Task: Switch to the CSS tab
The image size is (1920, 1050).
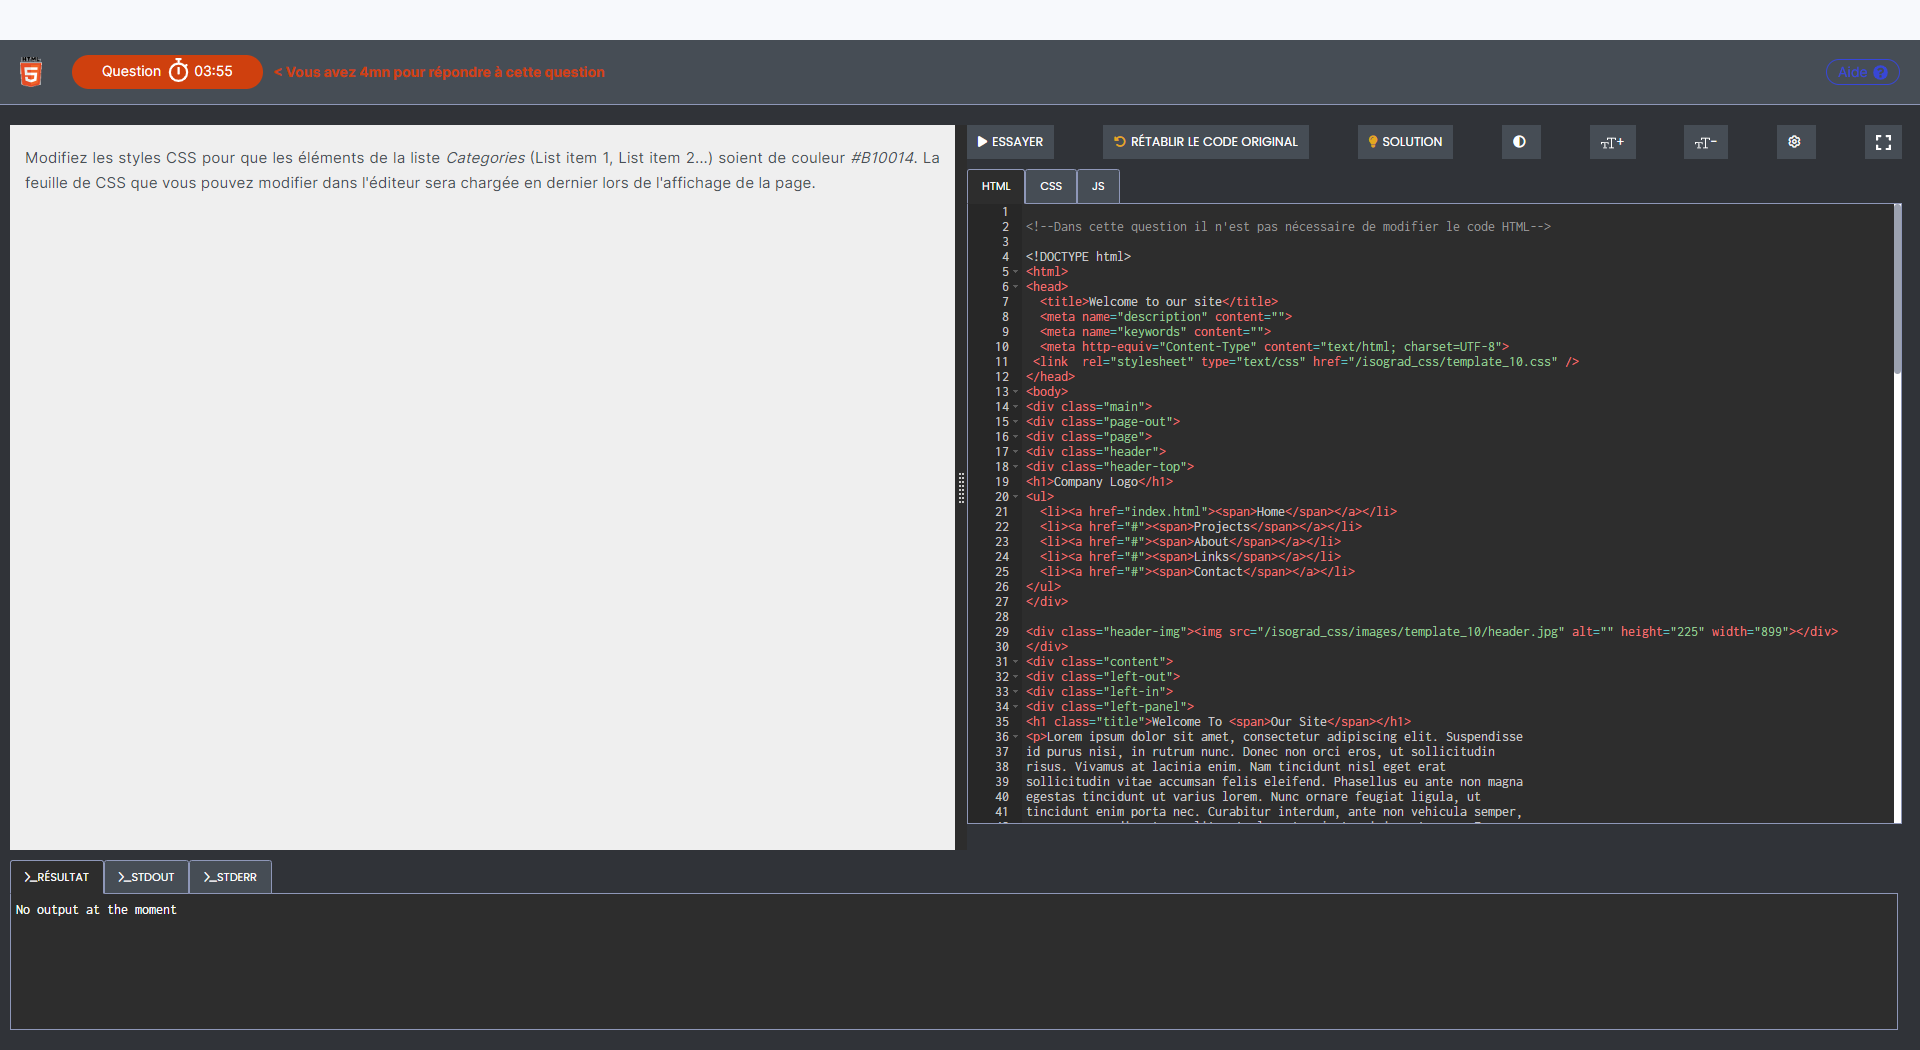Action: click(x=1051, y=186)
